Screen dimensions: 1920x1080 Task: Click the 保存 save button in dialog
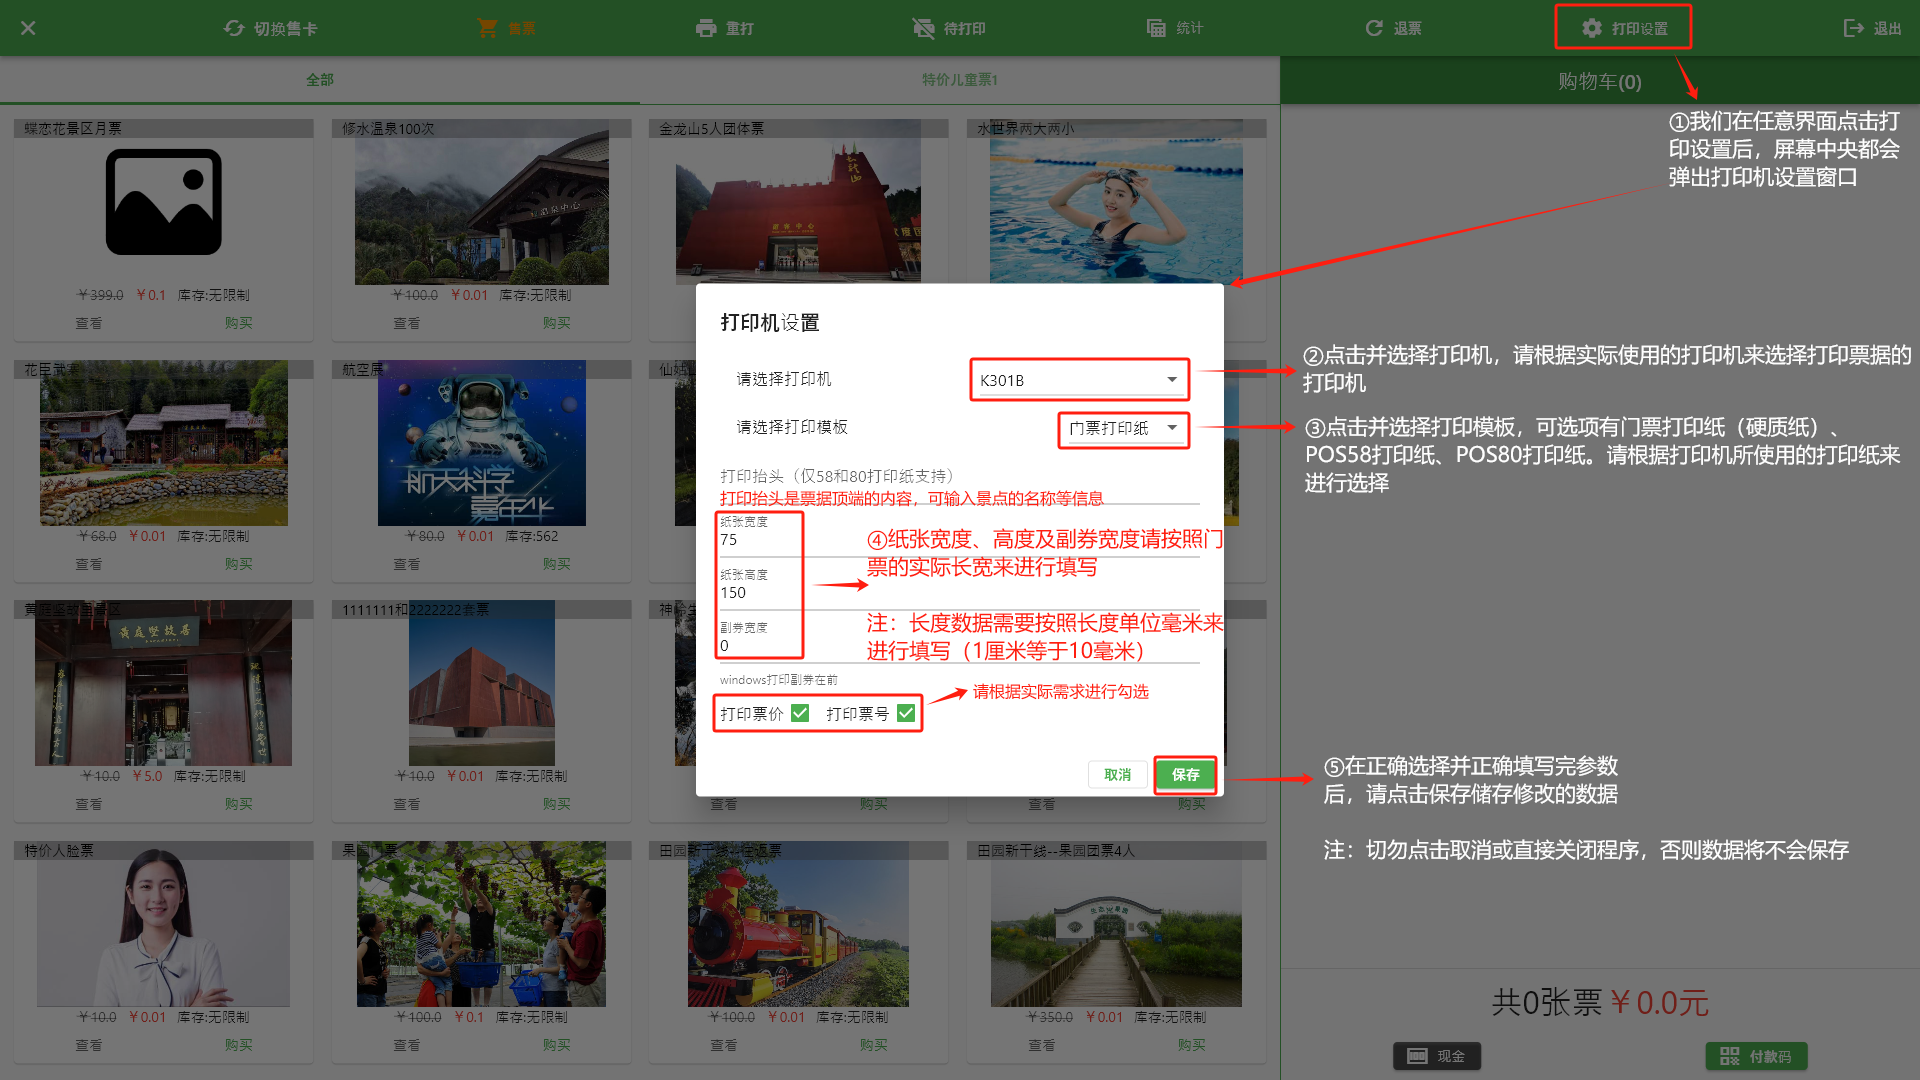(1186, 775)
